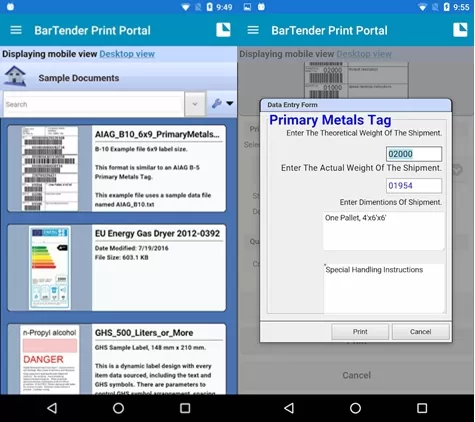
Task: Click Date Modified 7/19/2016 text
Action: click(131, 248)
